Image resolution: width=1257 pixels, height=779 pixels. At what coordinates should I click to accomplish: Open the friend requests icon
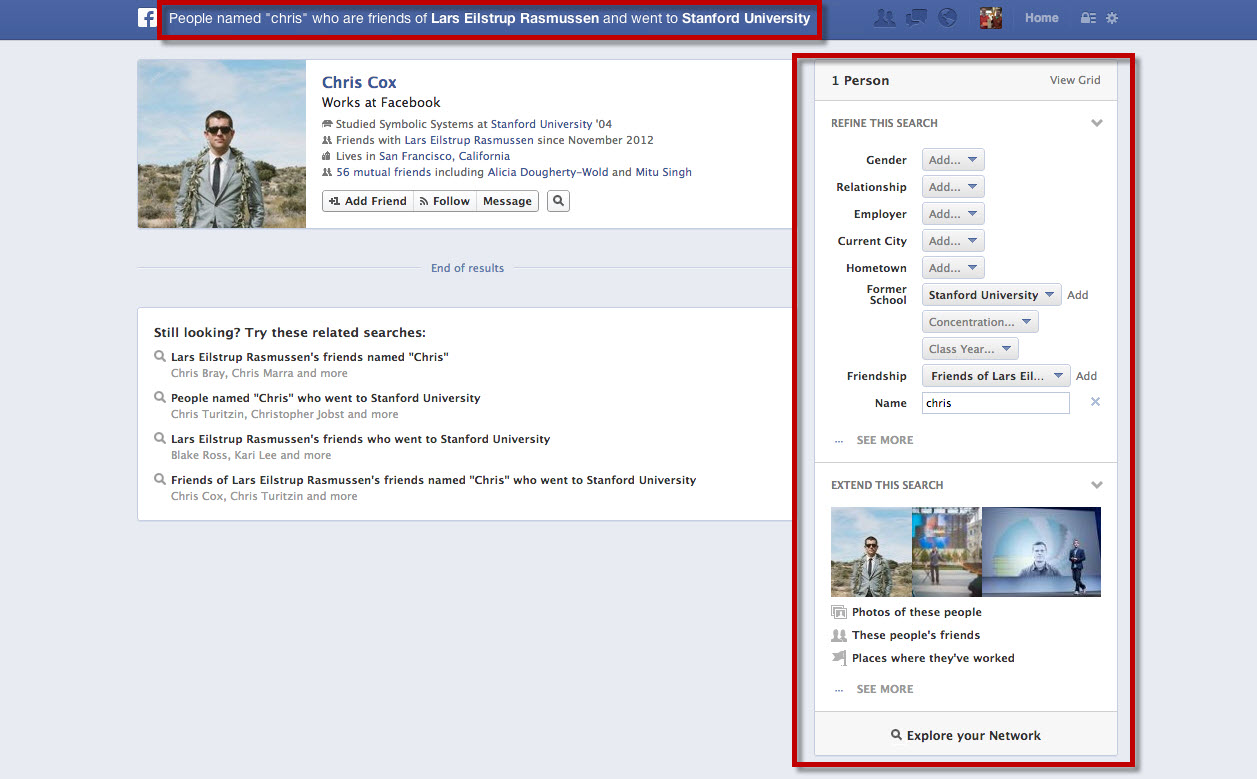(x=884, y=18)
